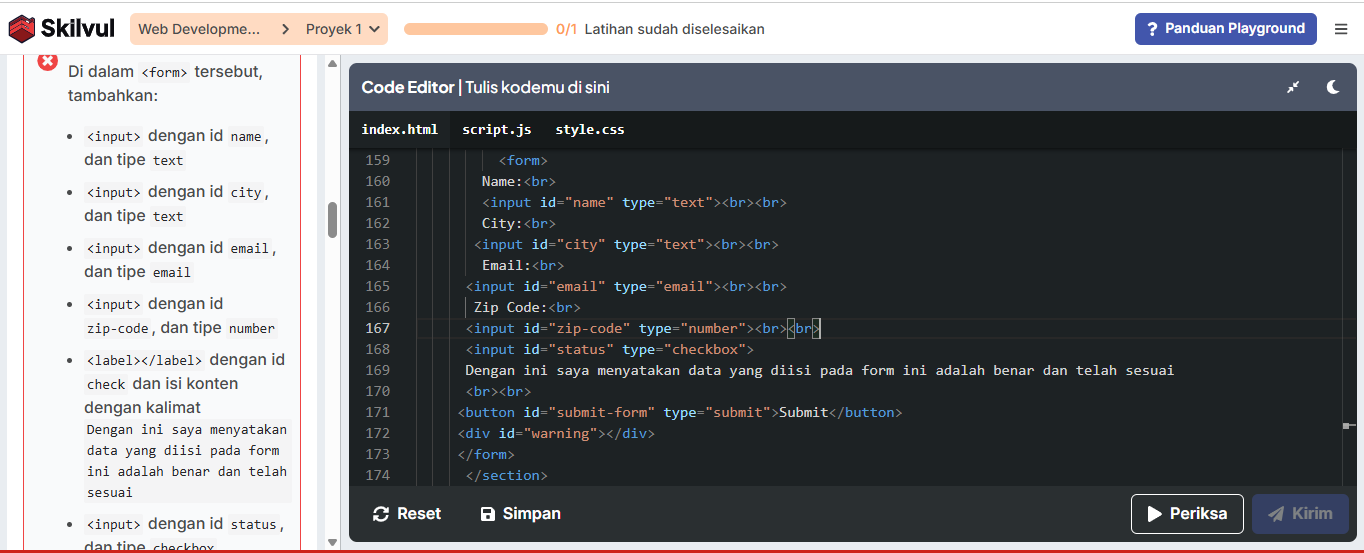Click the Zip Code label line
Screen dimensions: 1364x553
[526, 307]
